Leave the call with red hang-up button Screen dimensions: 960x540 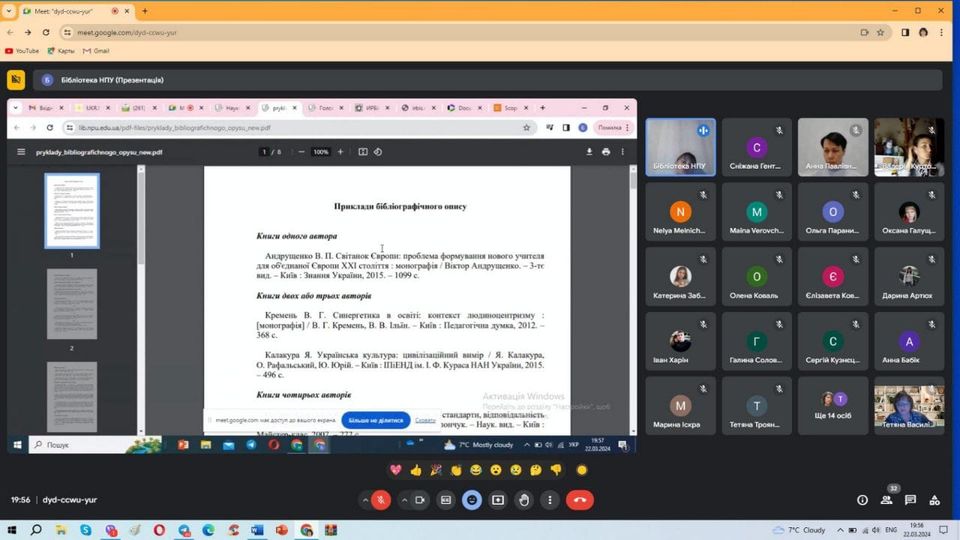point(579,500)
